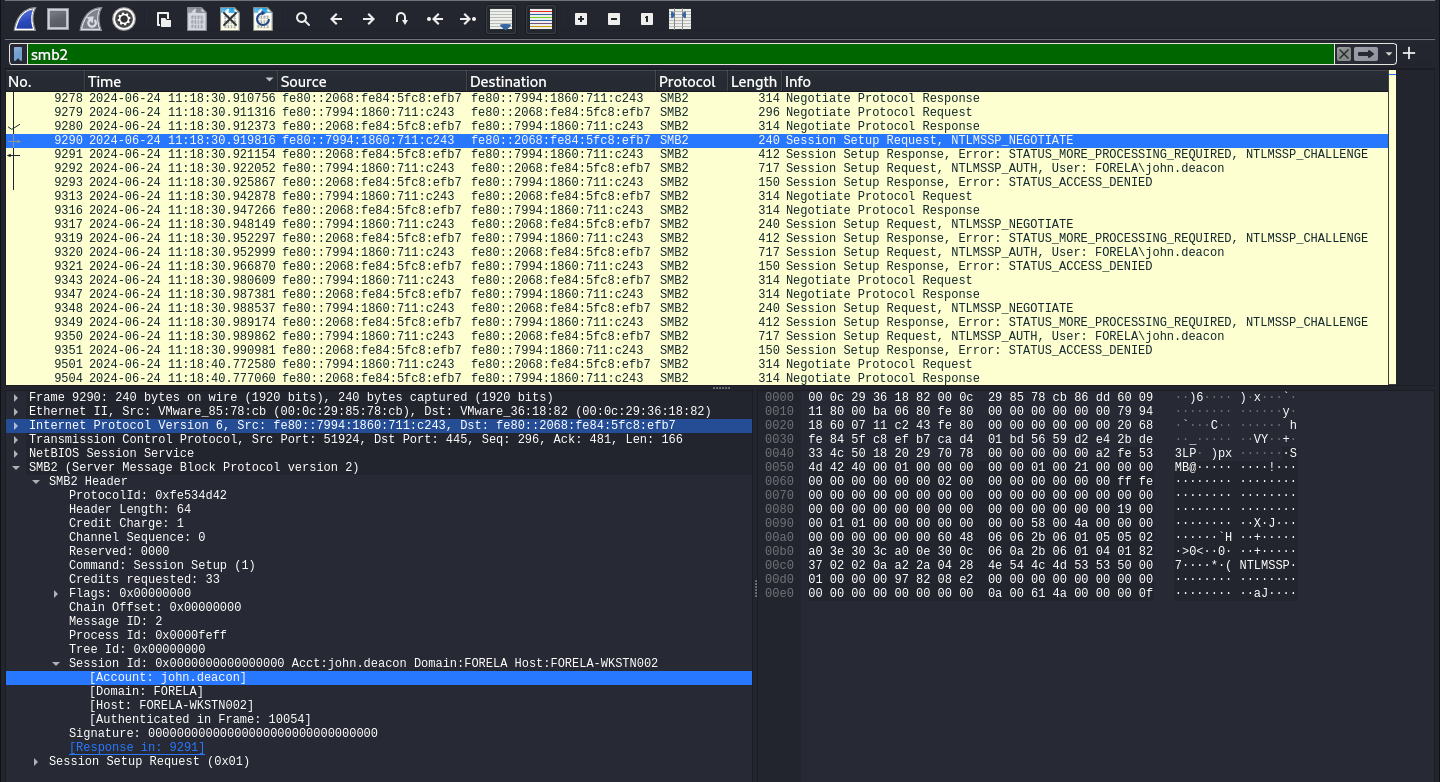Viewport: 1440px width, 782px height.
Task: Select packet 9278 in the packet list
Action: coord(697,99)
